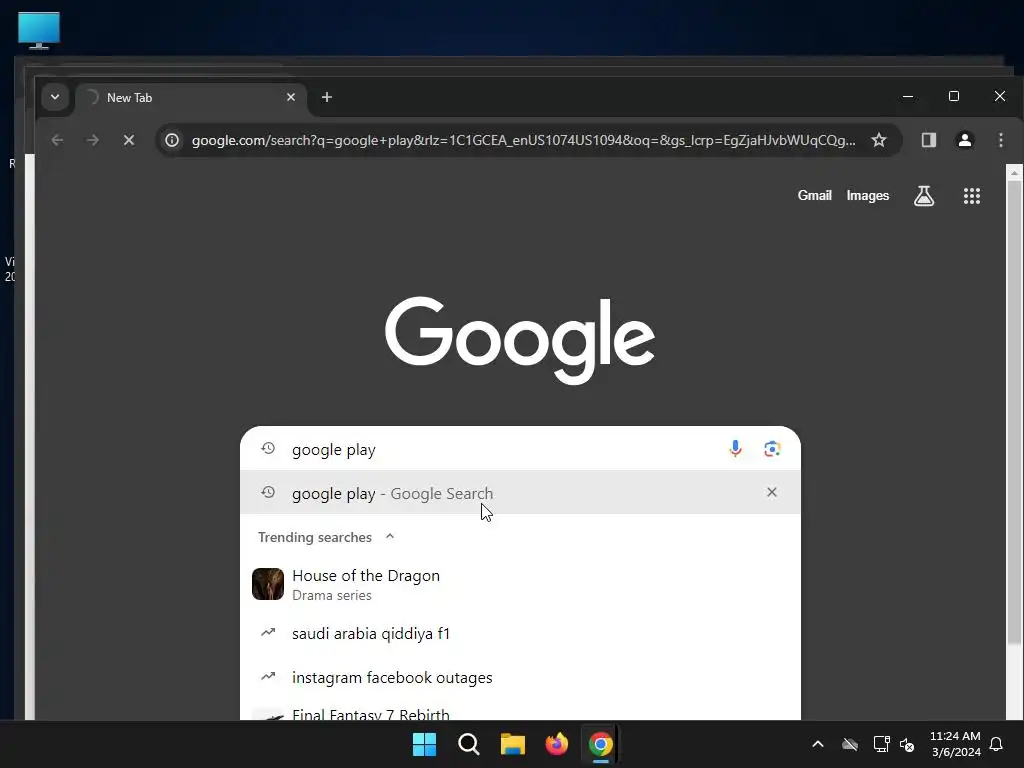This screenshot has width=1024, height=768.
Task: Click Trending searches heading text
Action: 315,537
